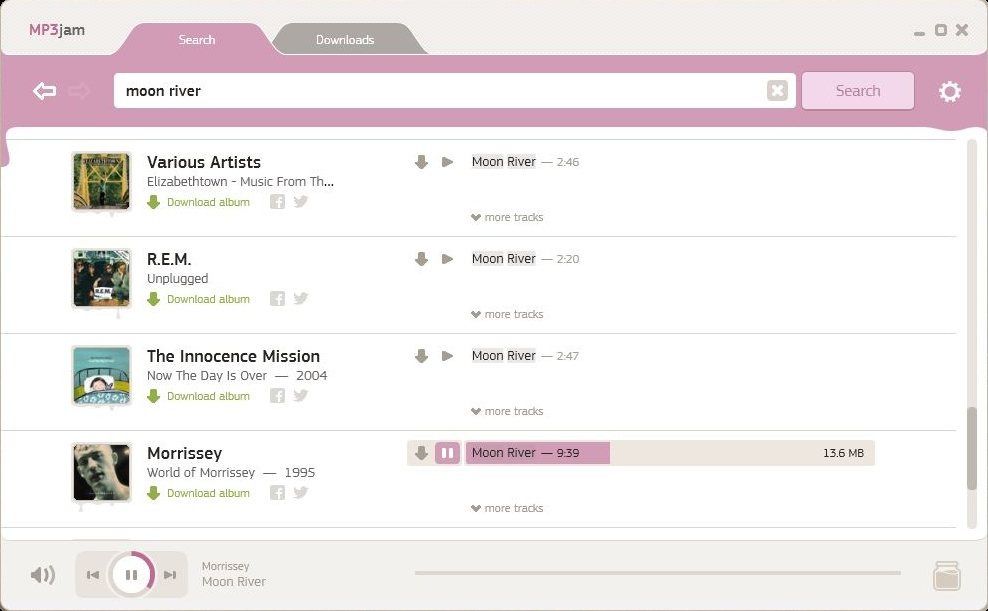
Task: Share Now The Day Is Over on Facebook
Action: point(277,396)
